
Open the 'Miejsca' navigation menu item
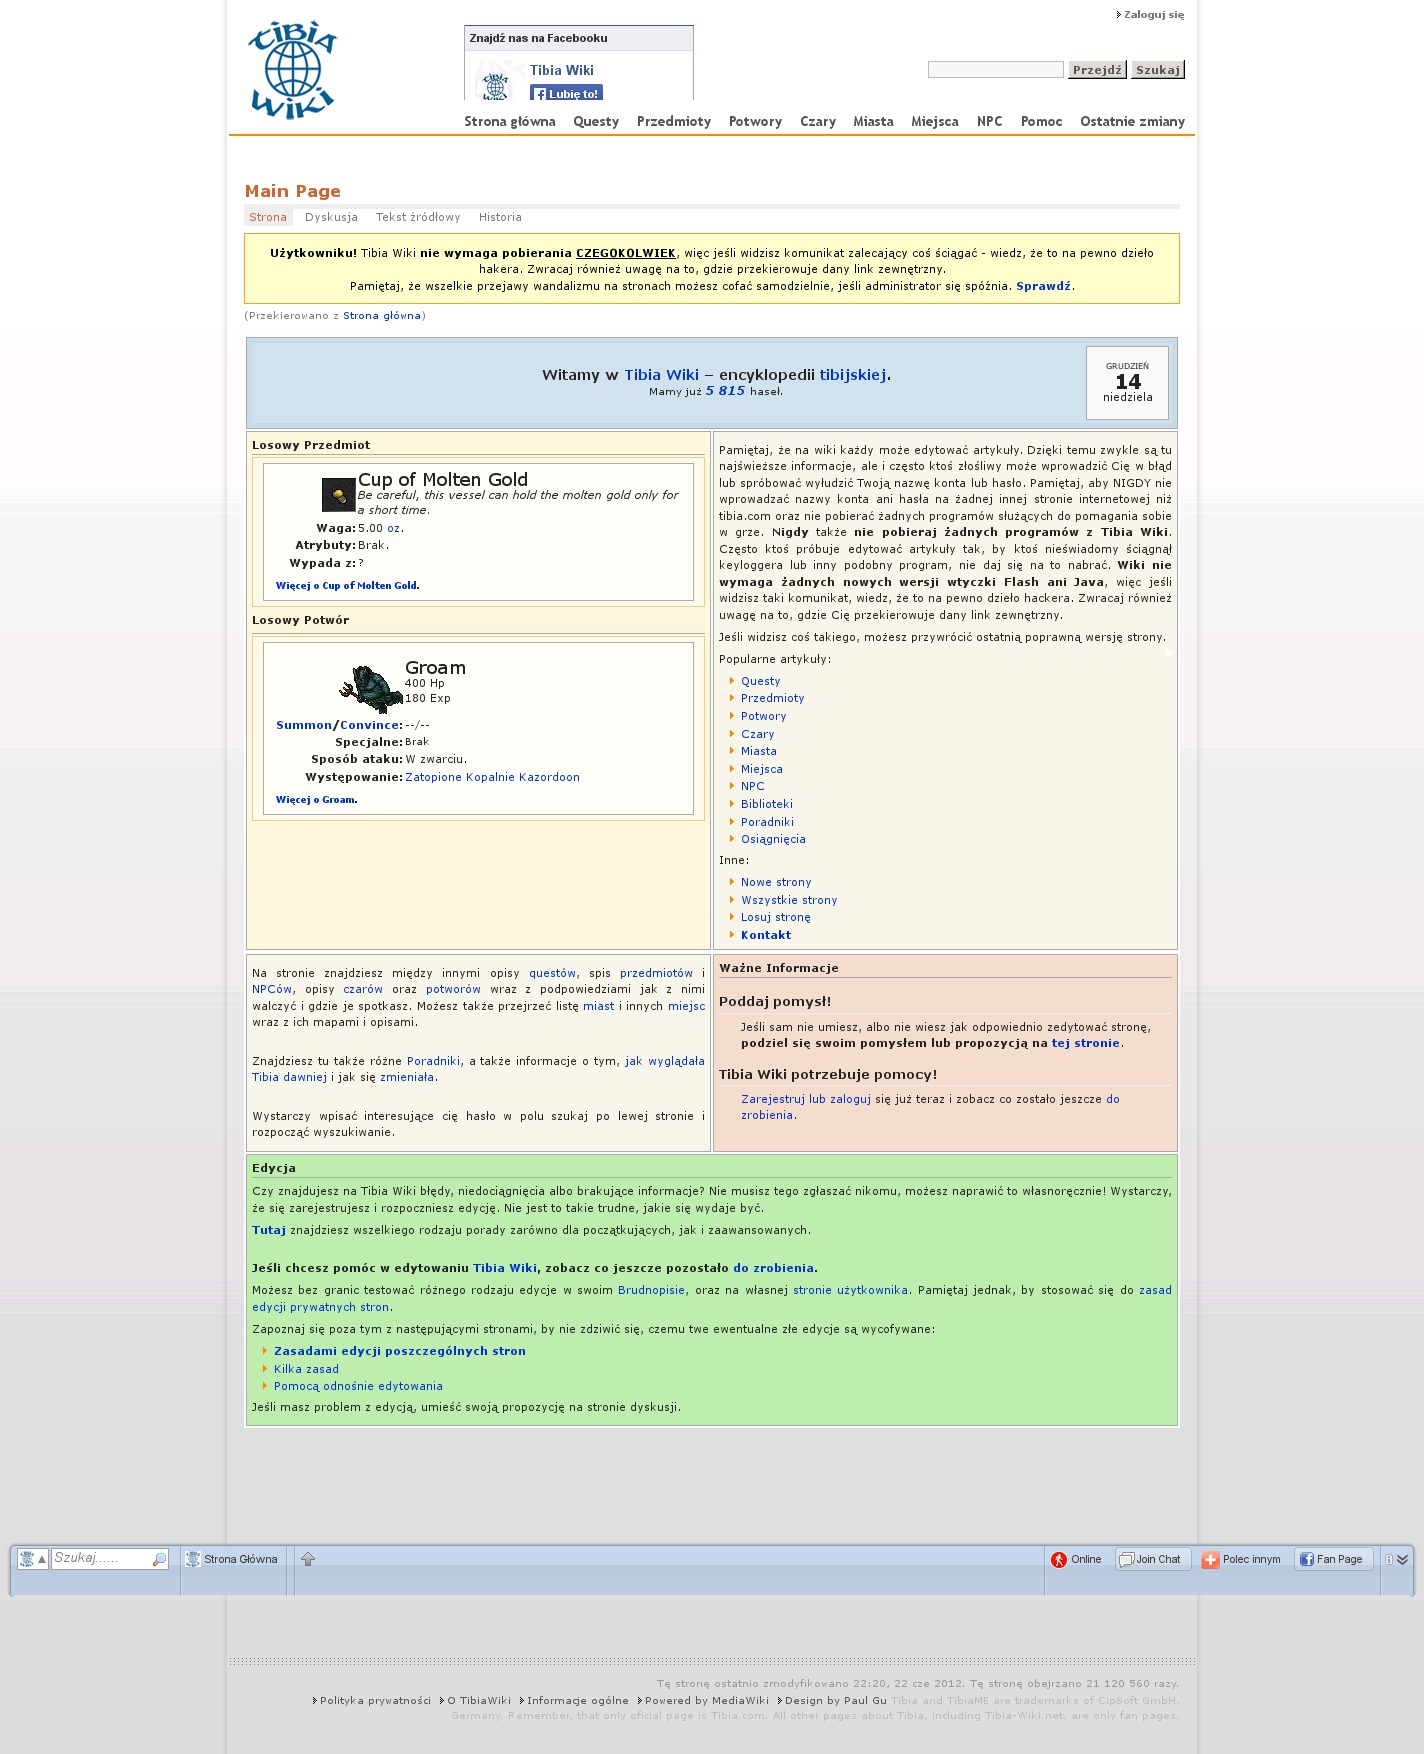[x=935, y=121]
